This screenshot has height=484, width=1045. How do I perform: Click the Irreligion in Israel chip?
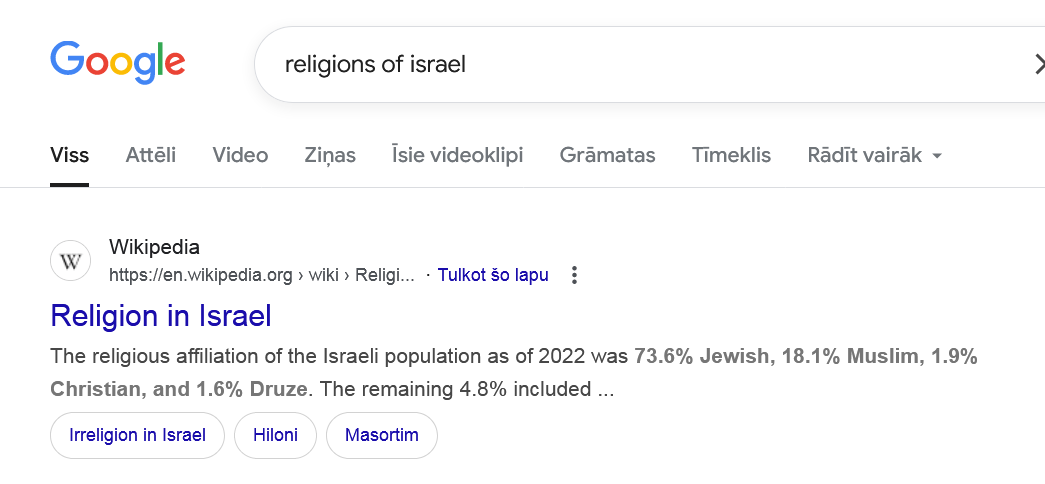pos(138,435)
